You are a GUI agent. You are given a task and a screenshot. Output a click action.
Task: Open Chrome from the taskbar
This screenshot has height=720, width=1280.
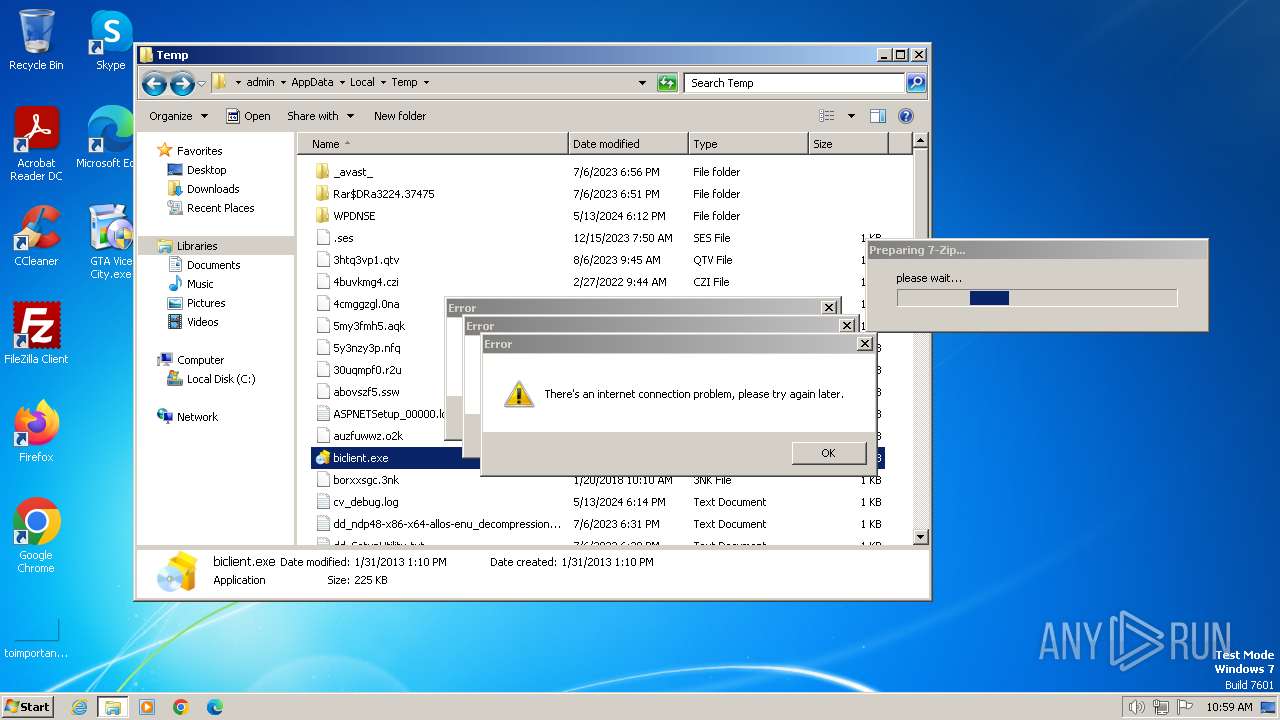pos(181,707)
